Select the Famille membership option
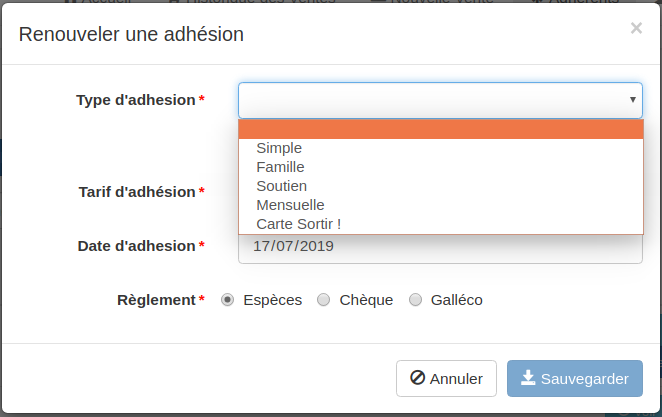Image resolution: width=662 pixels, height=417 pixels. tap(280, 167)
